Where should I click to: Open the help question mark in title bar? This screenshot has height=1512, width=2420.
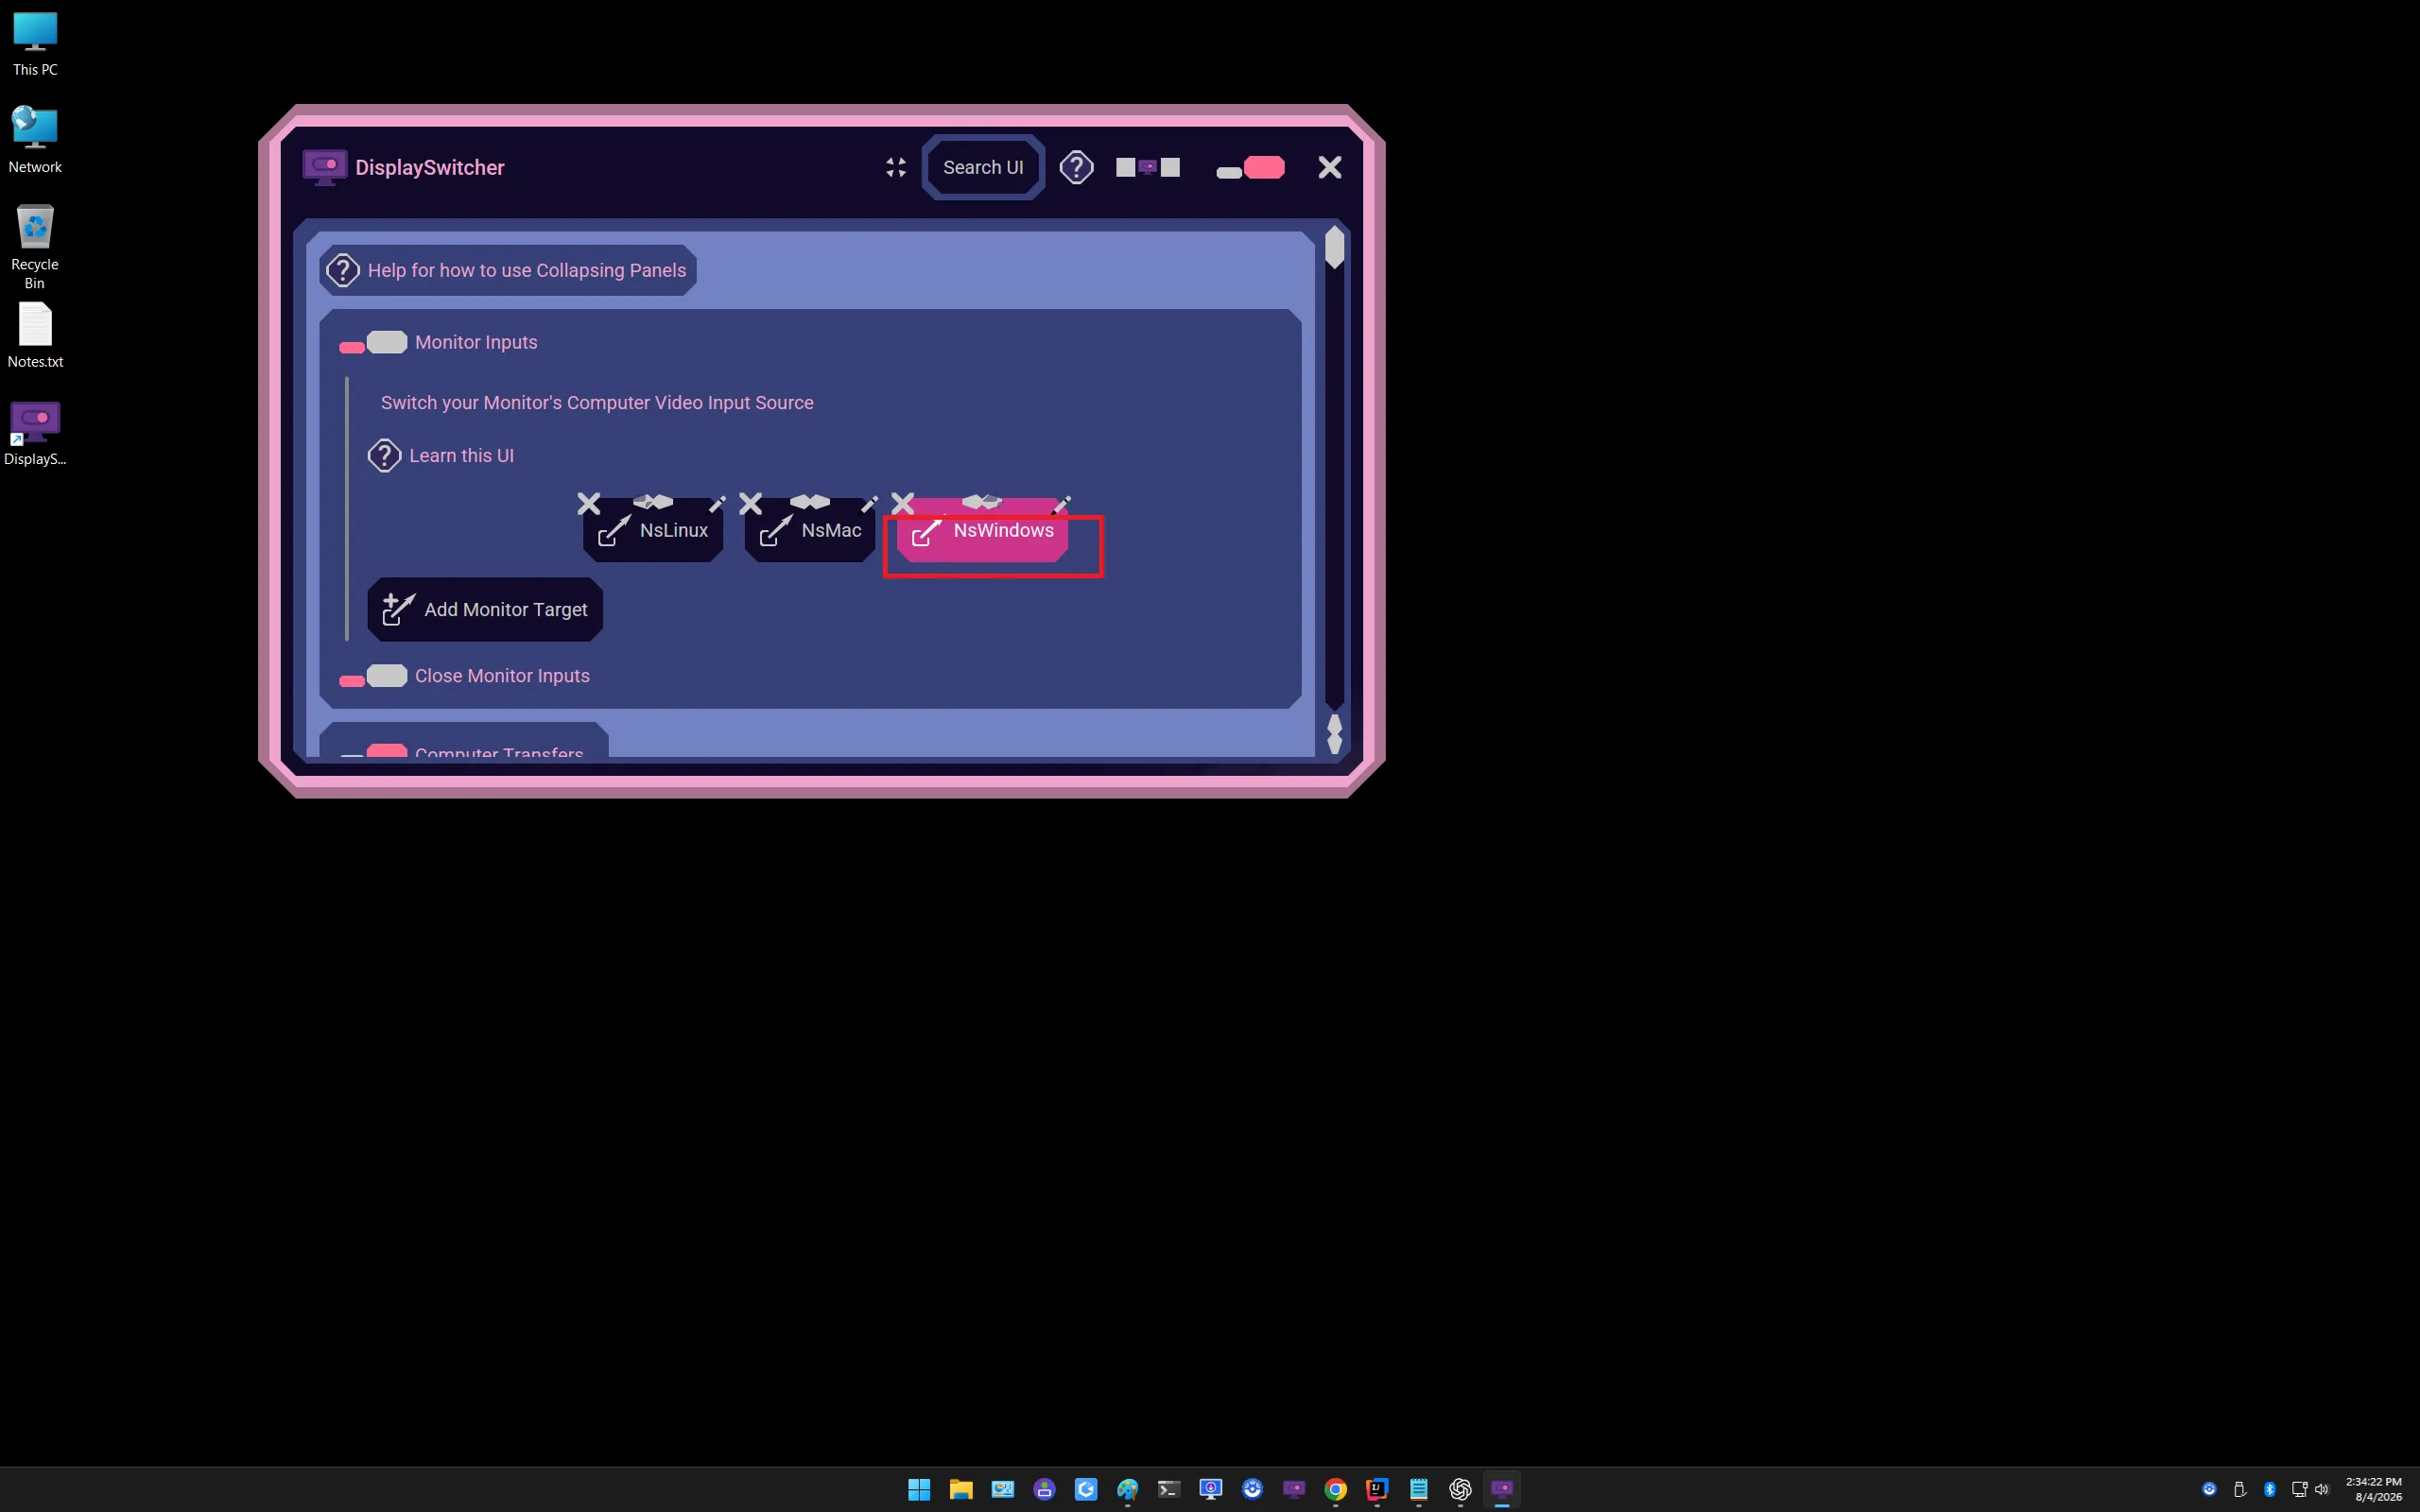[1077, 167]
